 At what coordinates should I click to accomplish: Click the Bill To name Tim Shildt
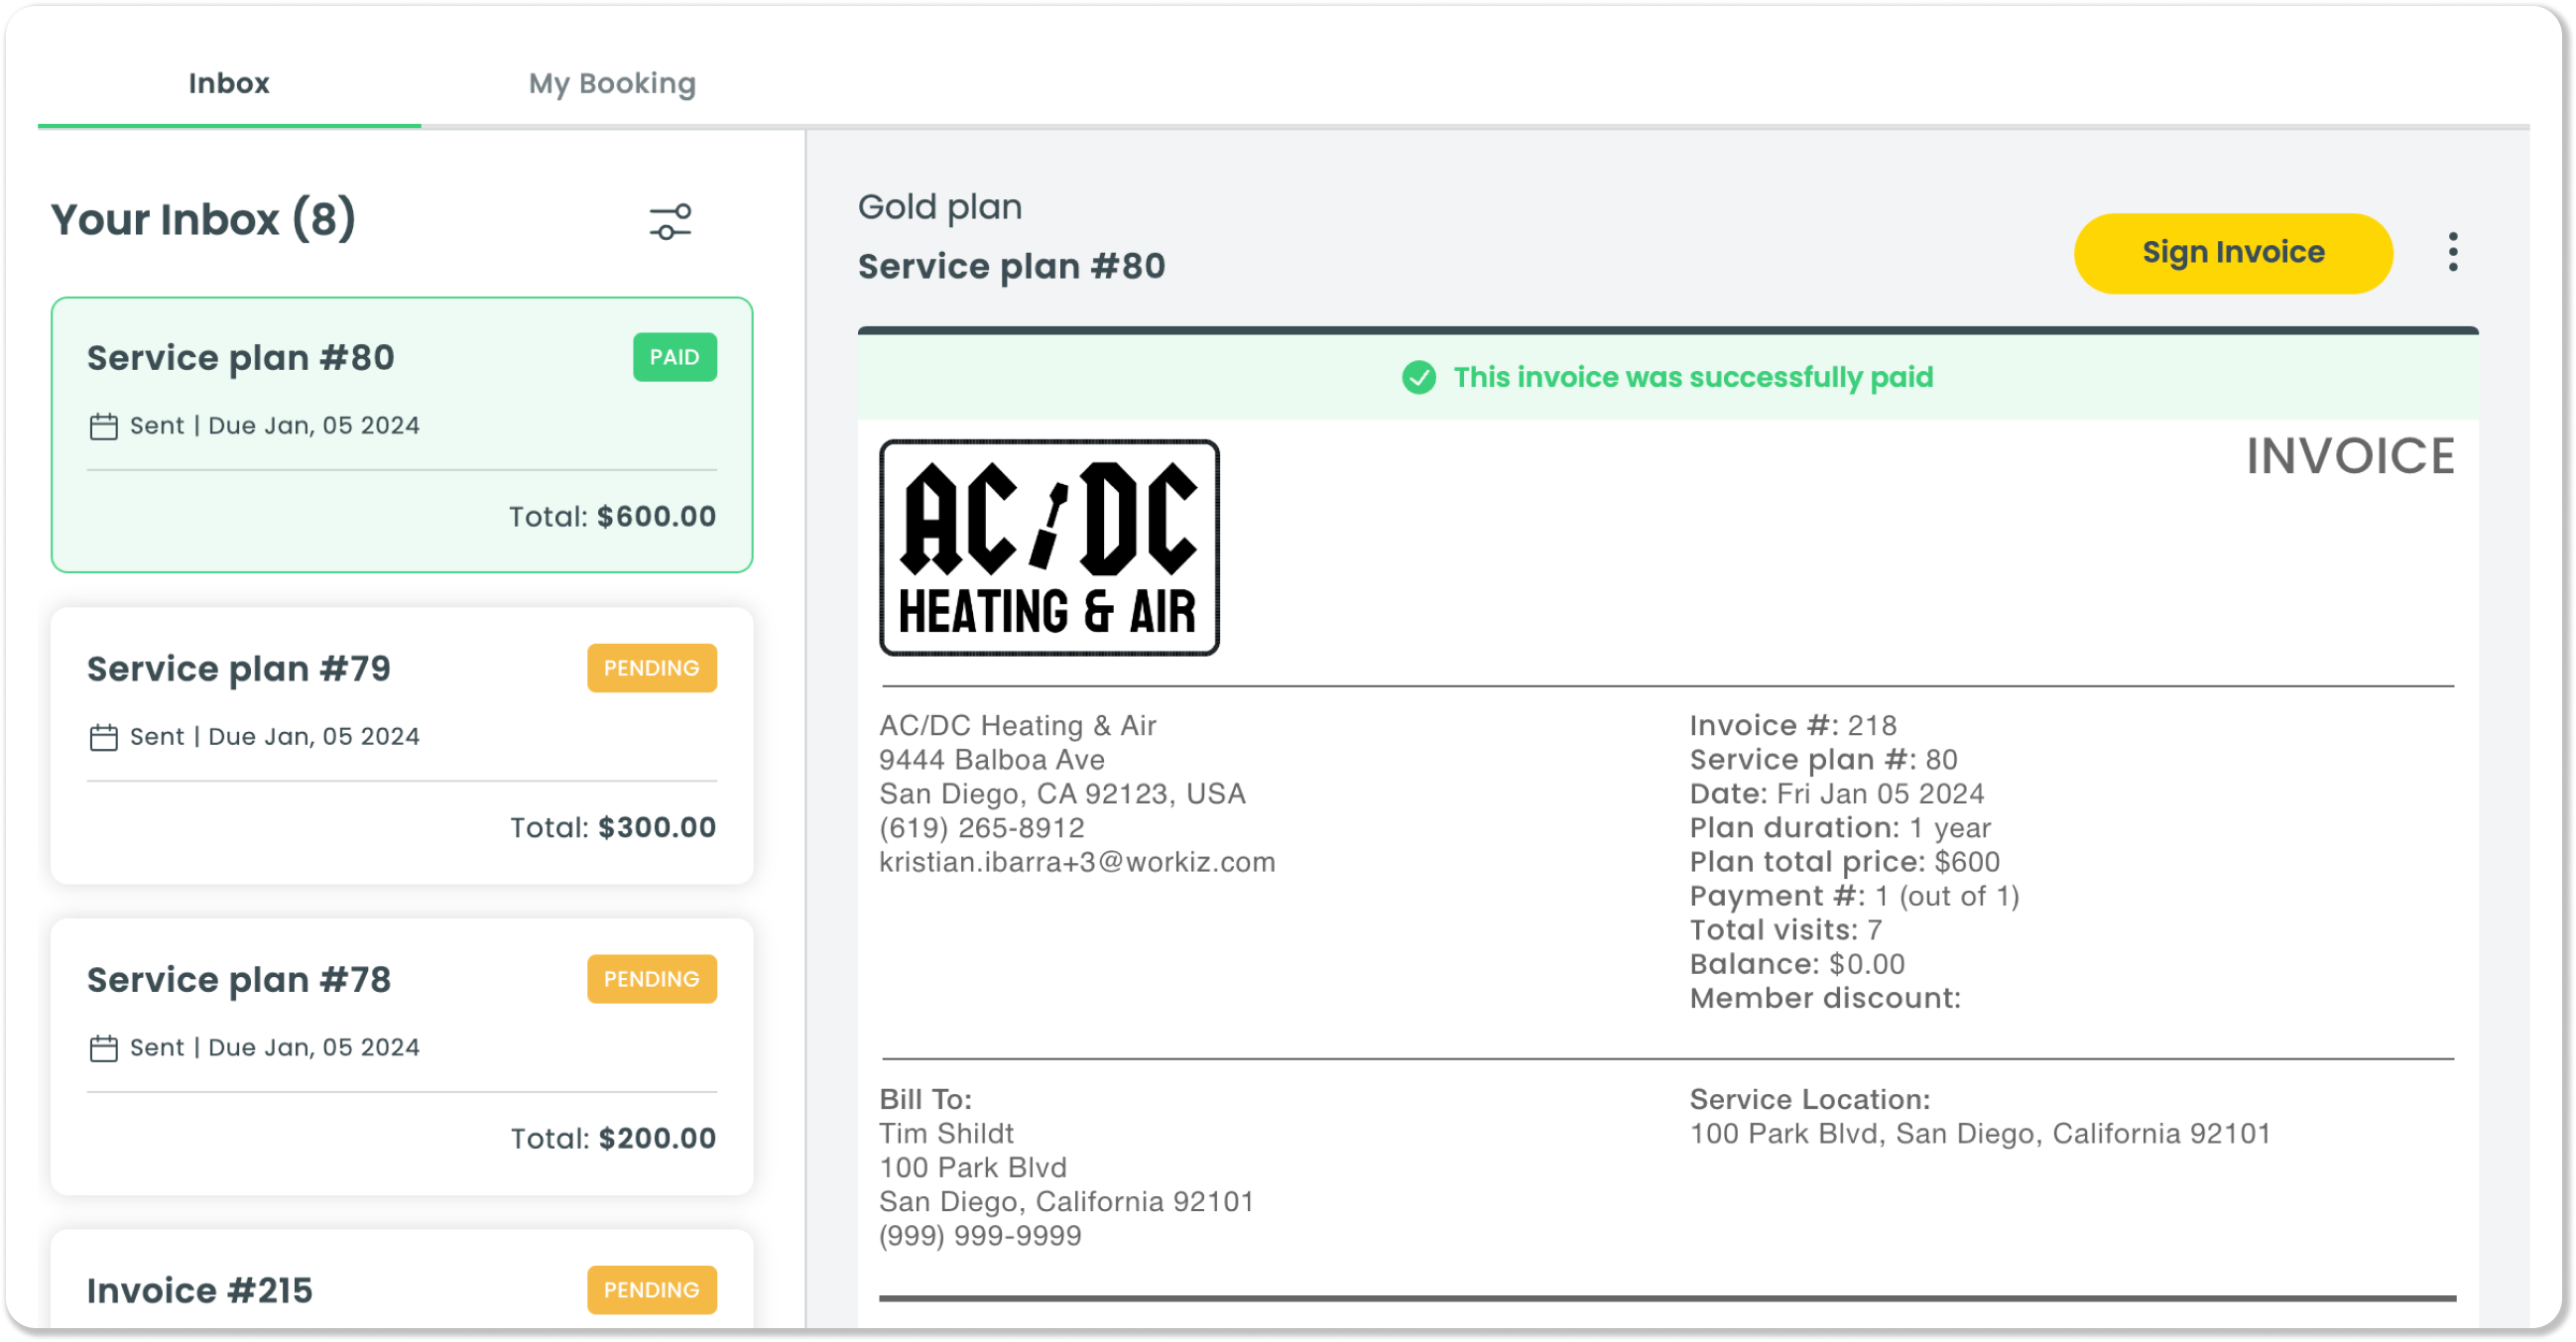pyautogui.click(x=946, y=1134)
